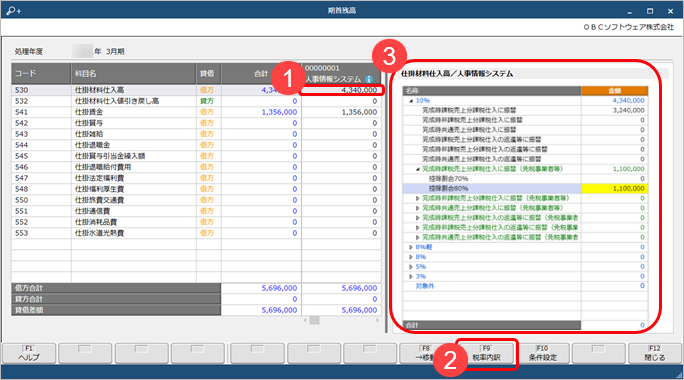Click the magnifier zoom icon in title bar
The width and height of the screenshot is (684, 380).
(13, 10)
